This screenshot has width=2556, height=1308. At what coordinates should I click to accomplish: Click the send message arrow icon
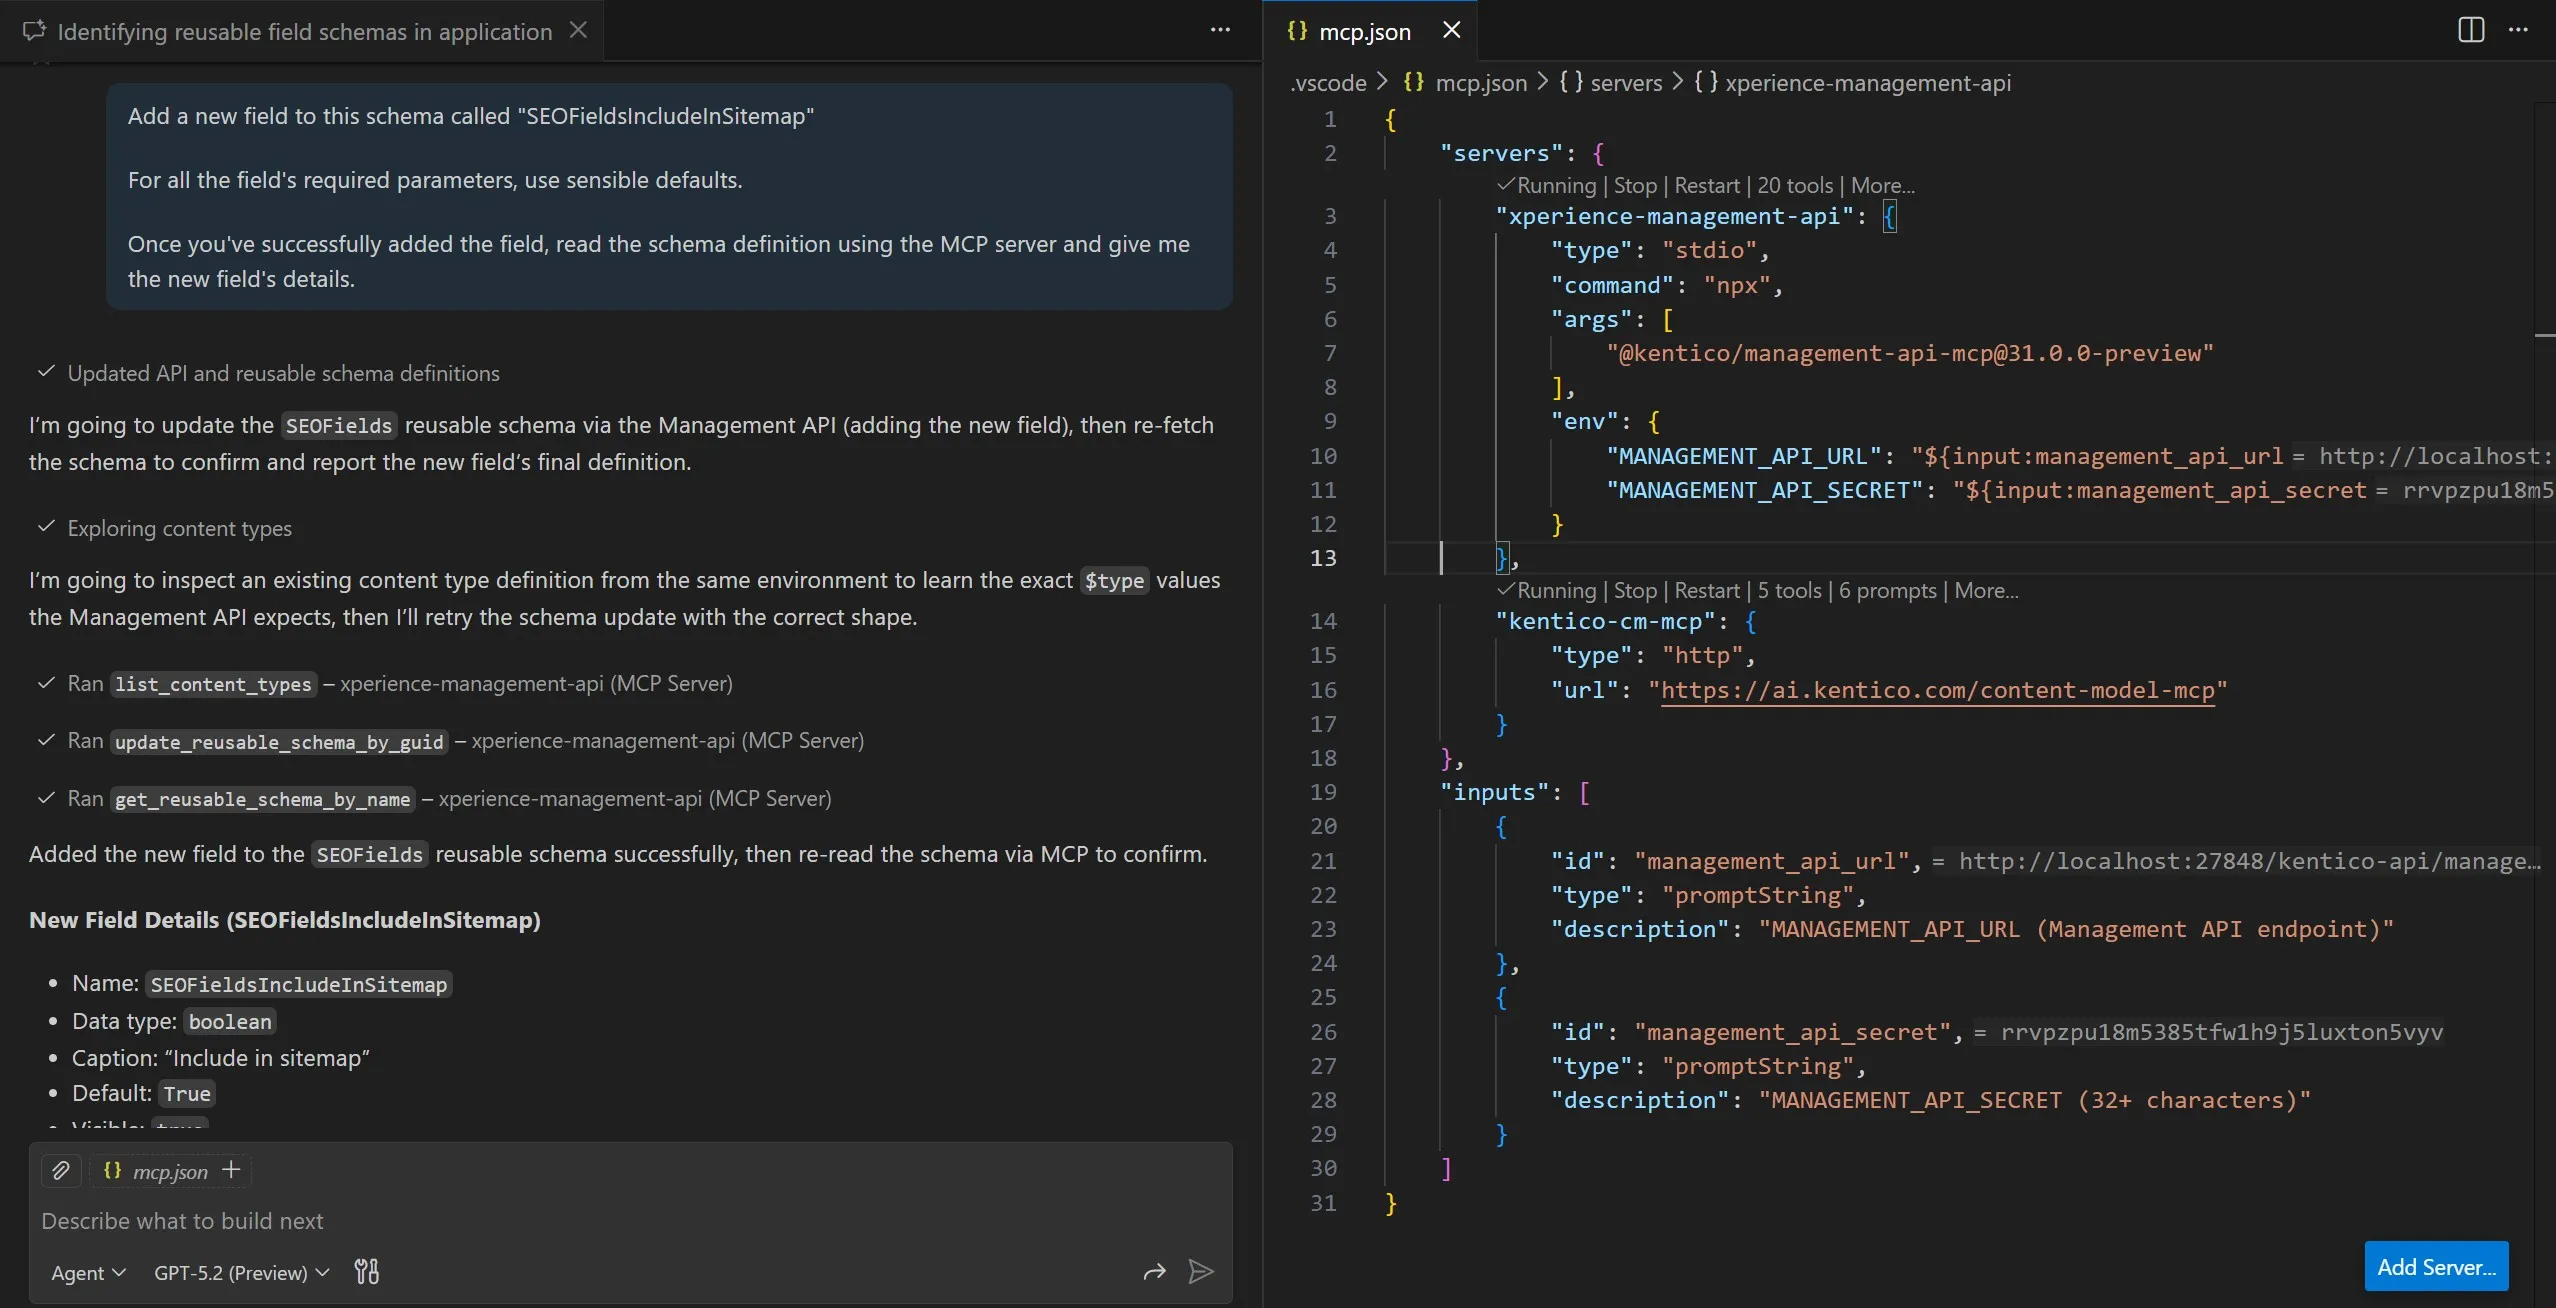pyautogui.click(x=1200, y=1272)
